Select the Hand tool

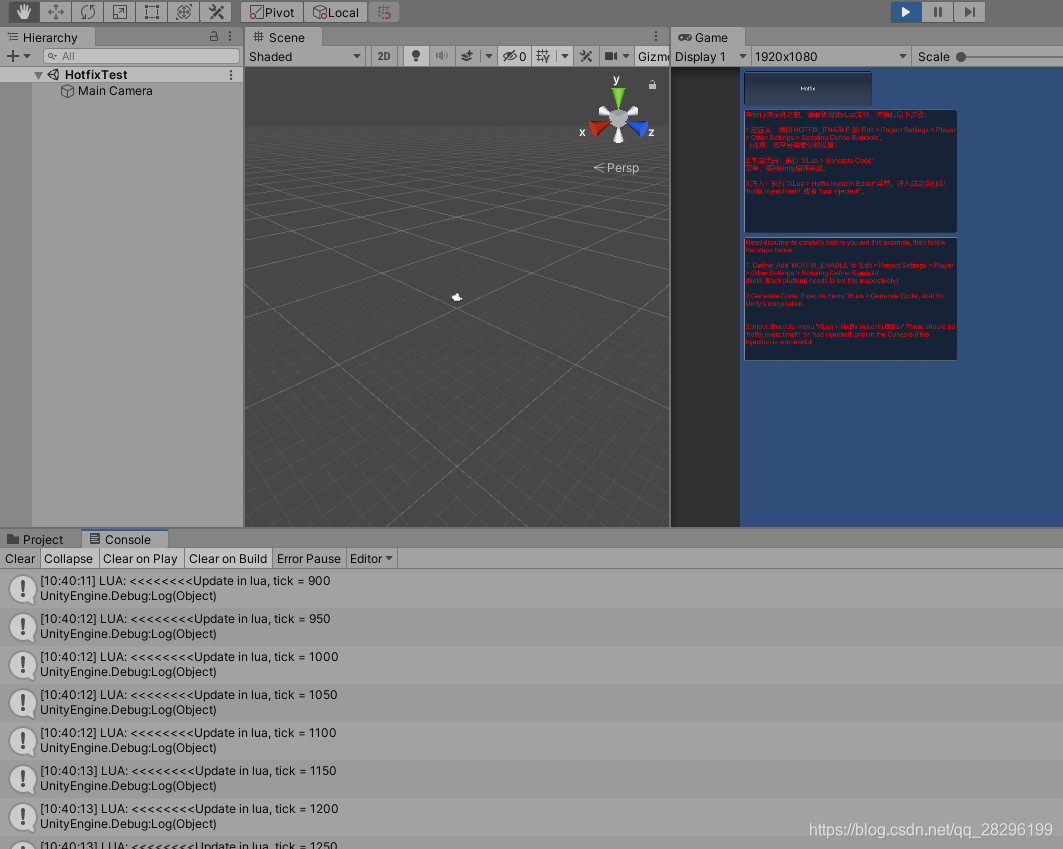(x=24, y=12)
